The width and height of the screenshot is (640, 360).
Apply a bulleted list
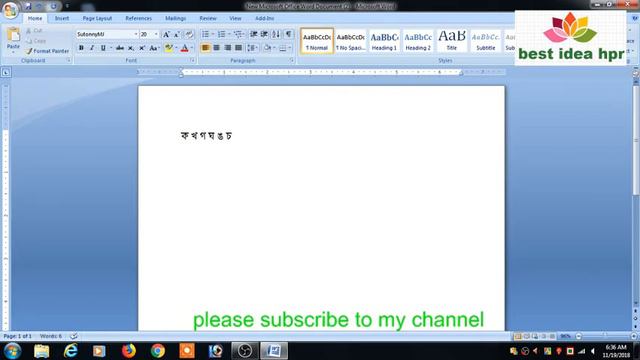pos(205,34)
